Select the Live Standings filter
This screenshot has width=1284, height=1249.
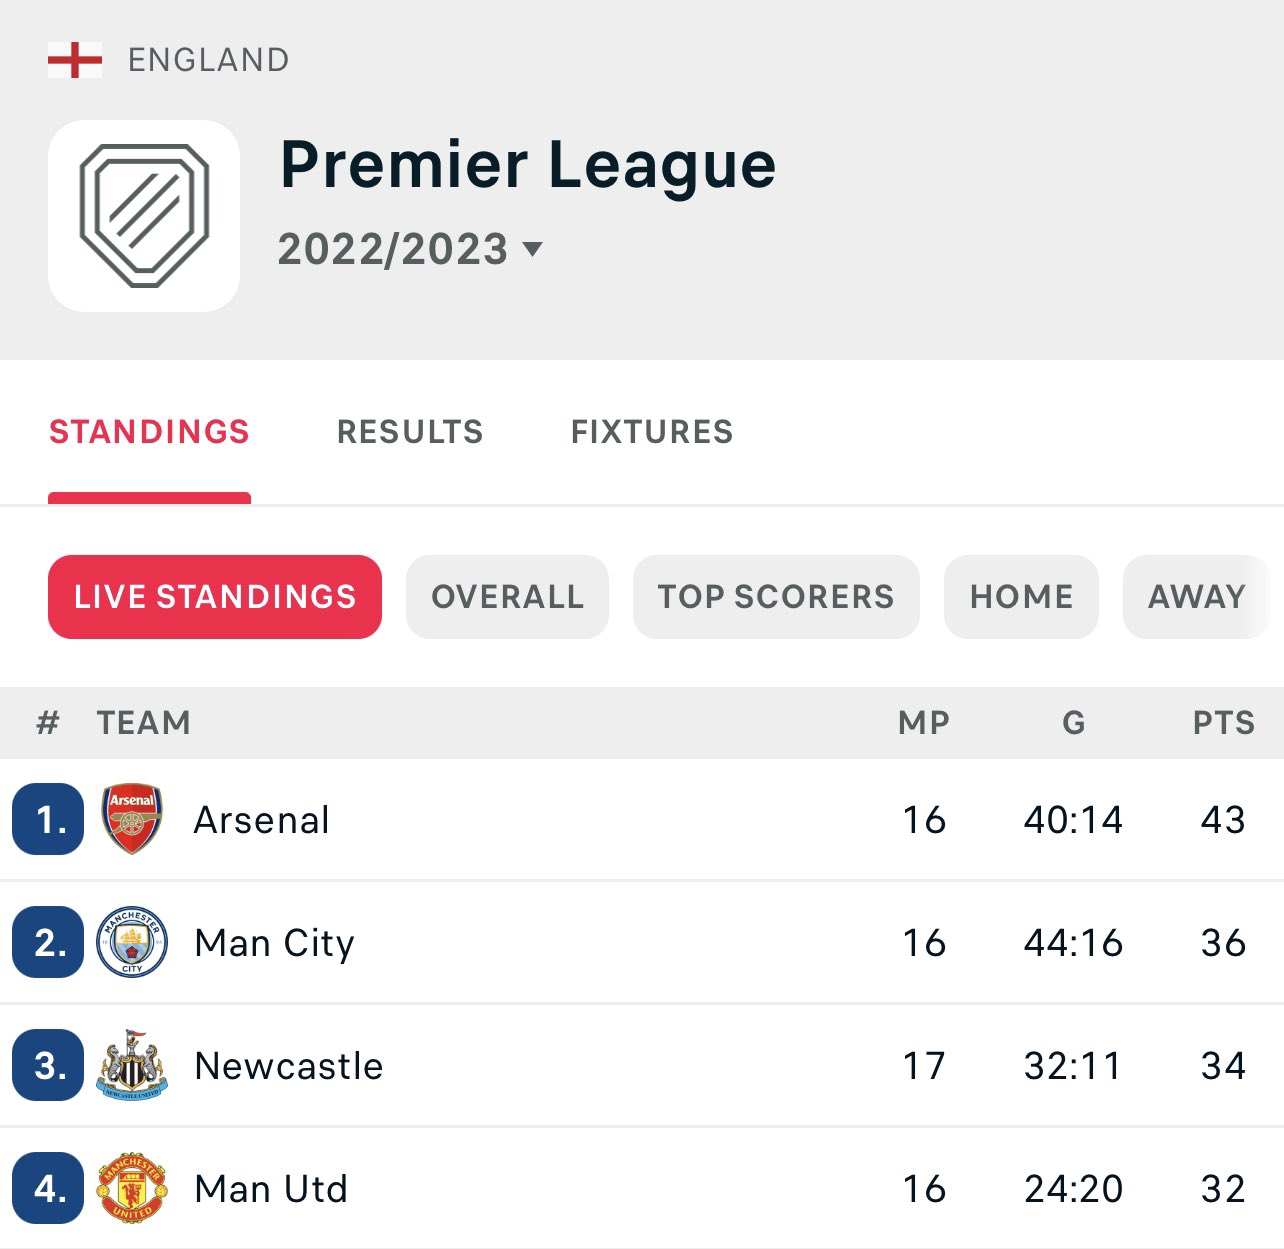click(x=215, y=597)
